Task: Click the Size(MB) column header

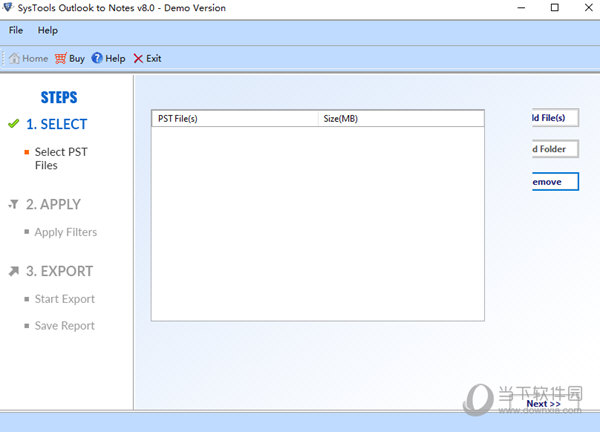Action: pyautogui.click(x=401, y=119)
